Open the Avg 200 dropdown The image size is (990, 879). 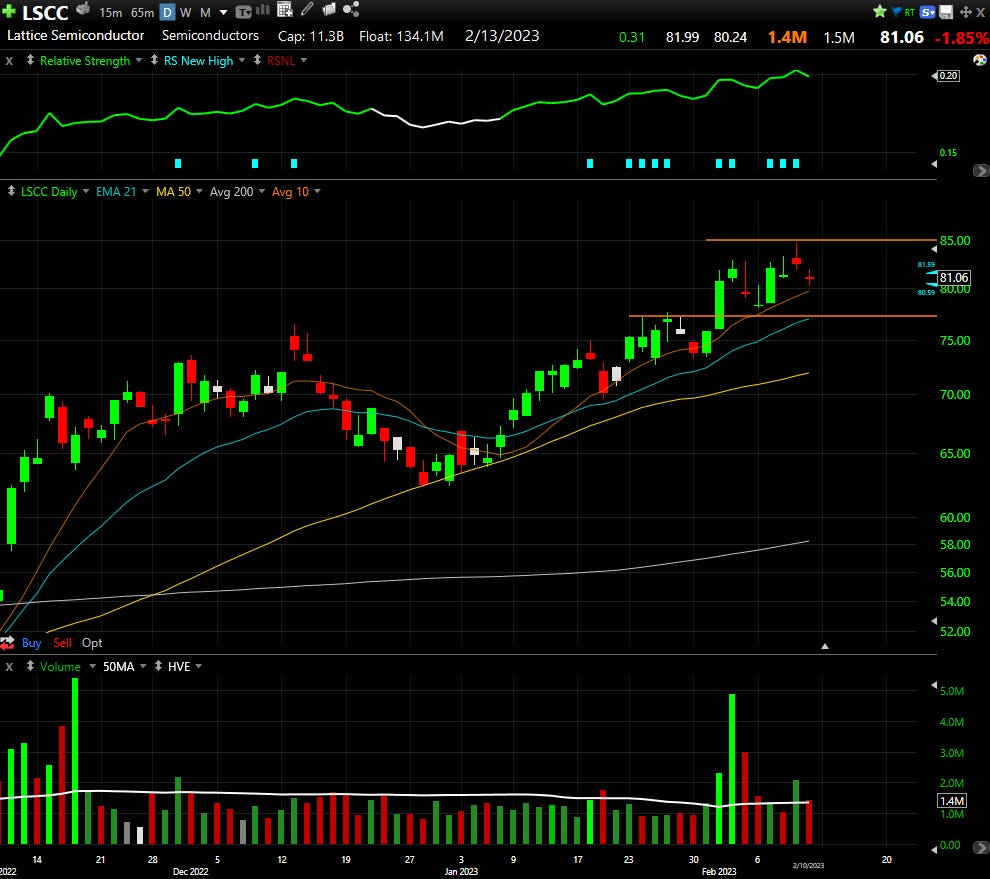pyautogui.click(x=262, y=191)
